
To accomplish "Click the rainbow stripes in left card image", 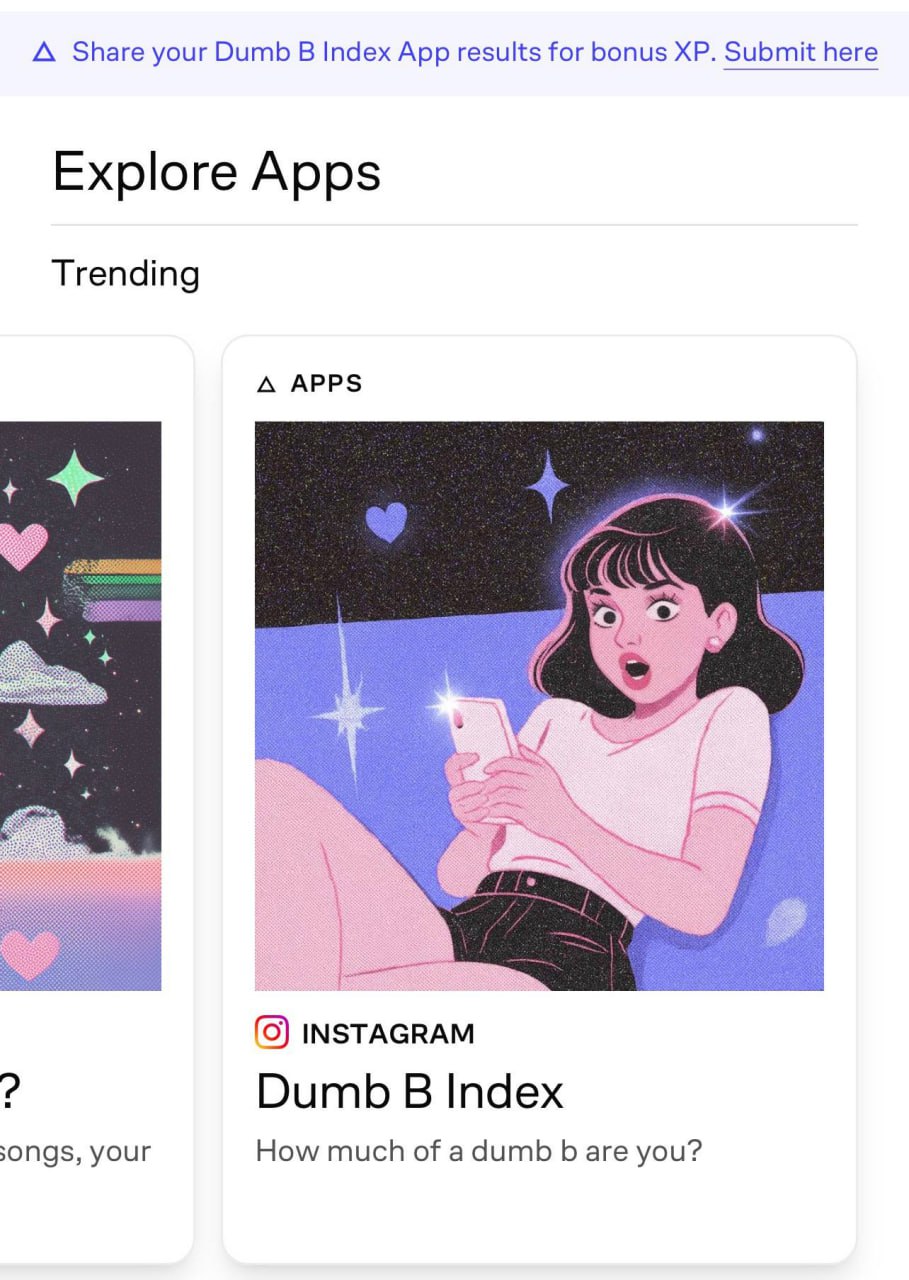I will 112,591.
